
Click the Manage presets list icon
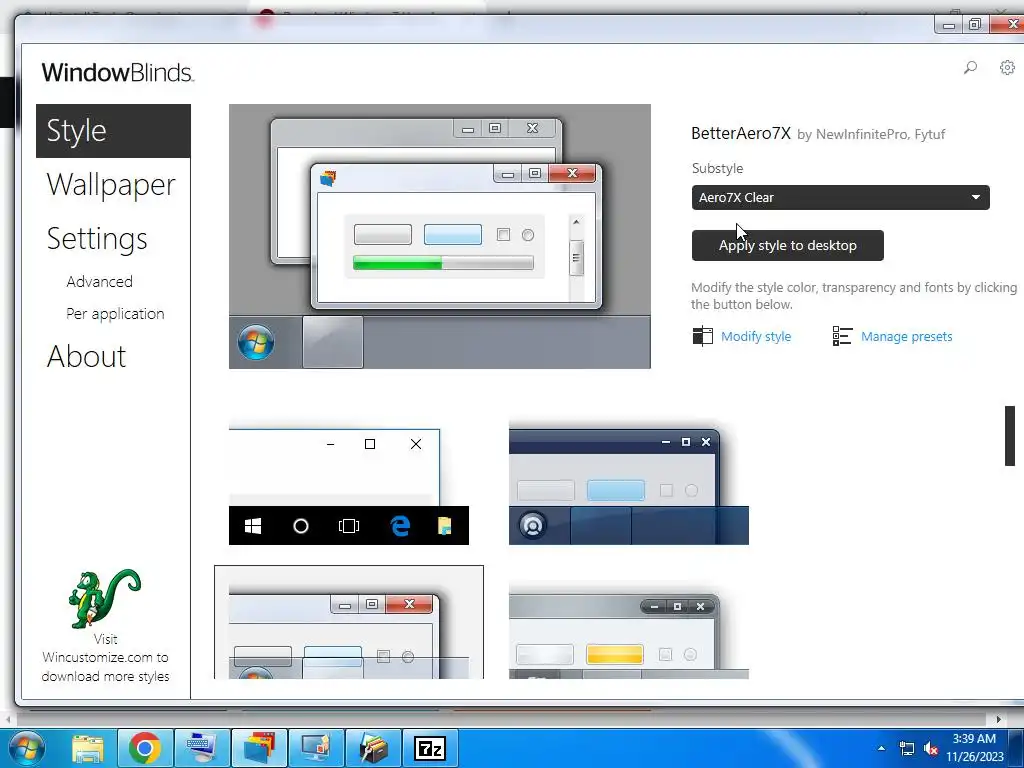click(842, 336)
